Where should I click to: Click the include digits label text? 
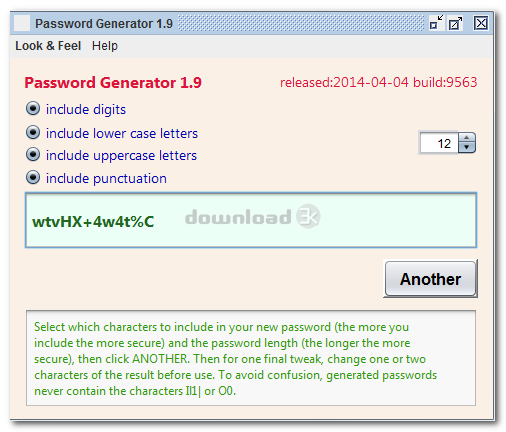[x=86, y=110]
